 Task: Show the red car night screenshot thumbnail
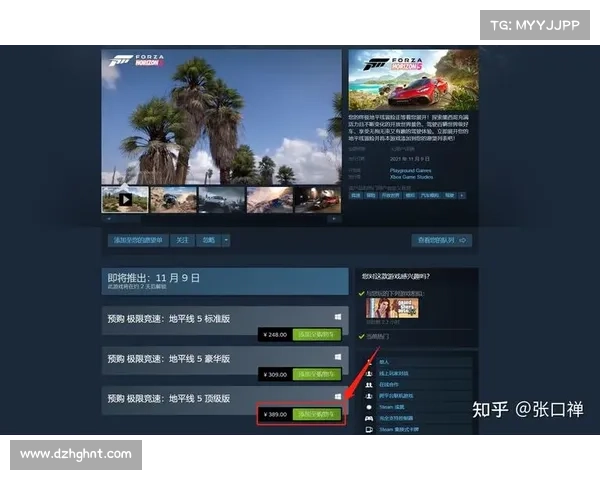318,199
